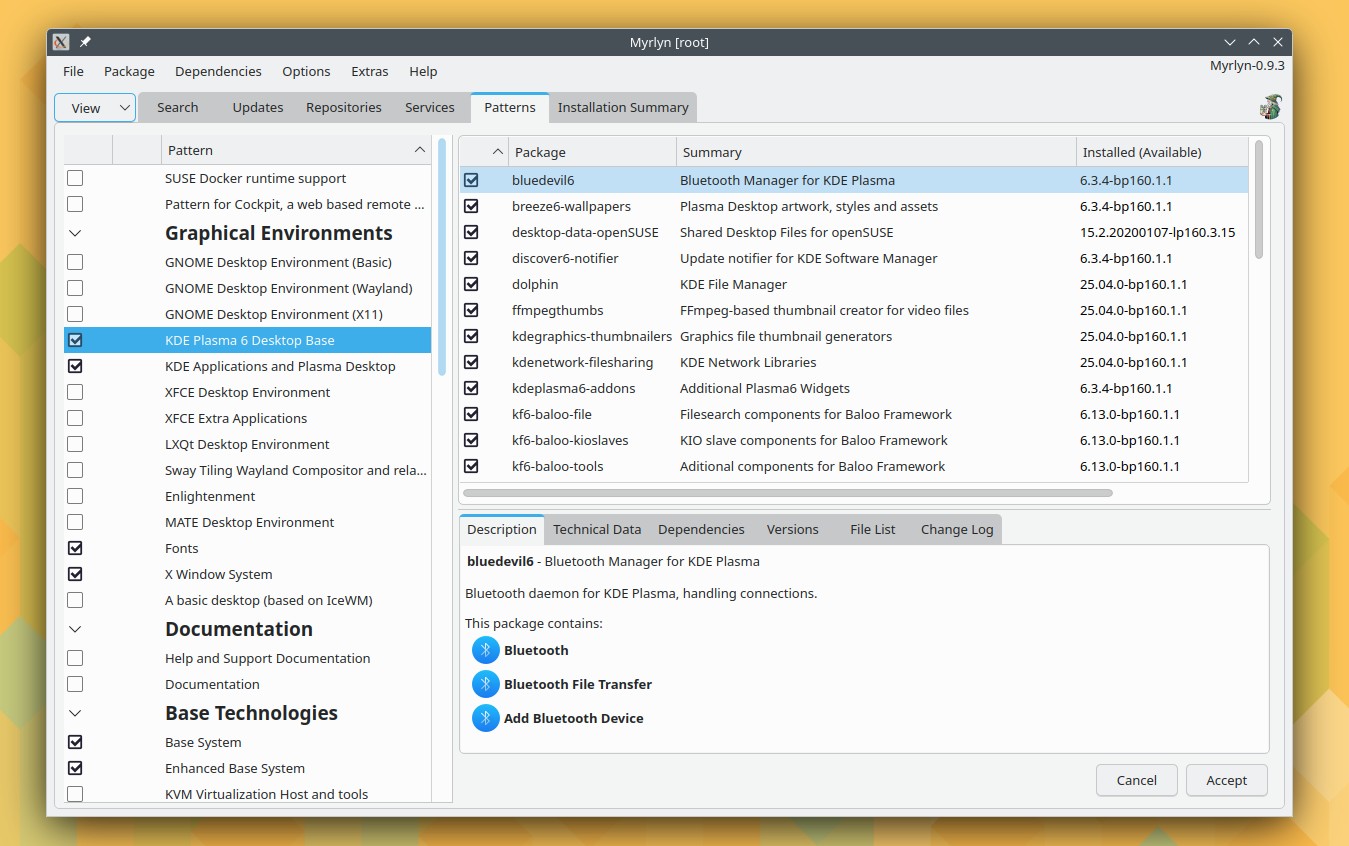Uncheck the dolphin package checkbox
Viewport: 1349px width, 846px height.
point(471,284)
